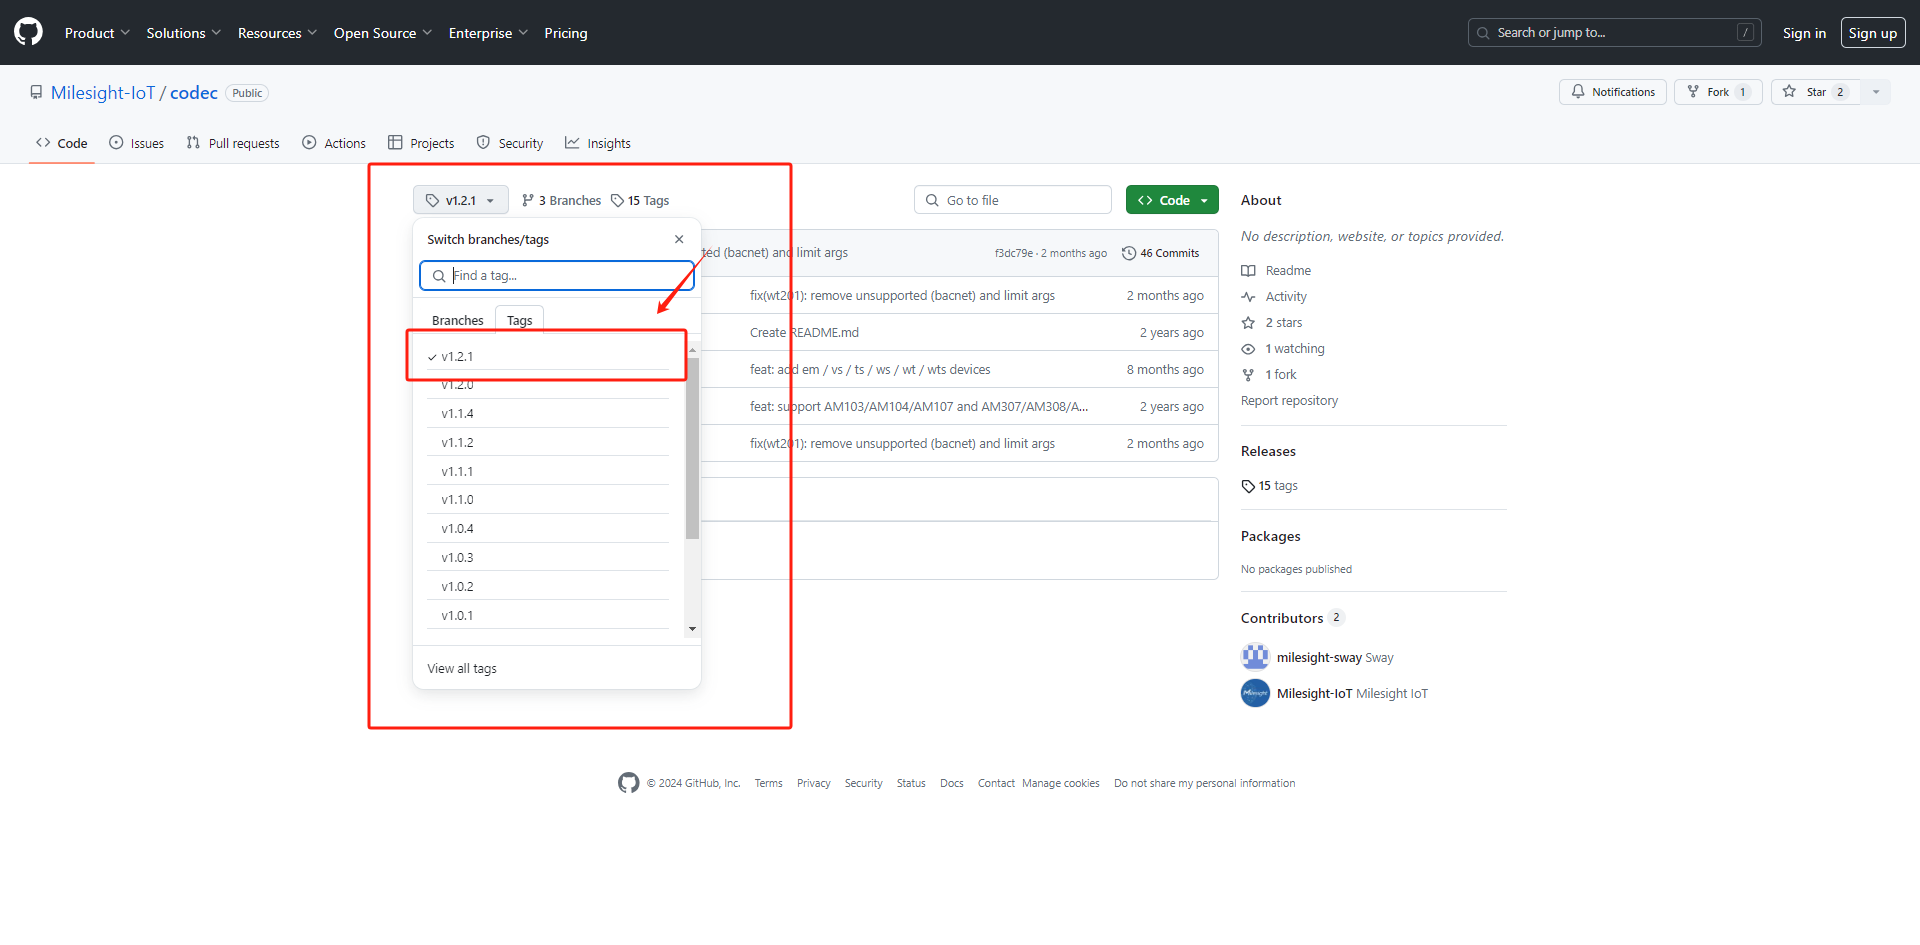The image size is (1920, 945).
Task: Open 15 tags under Releases
Action: click(x=1269, y=486)
